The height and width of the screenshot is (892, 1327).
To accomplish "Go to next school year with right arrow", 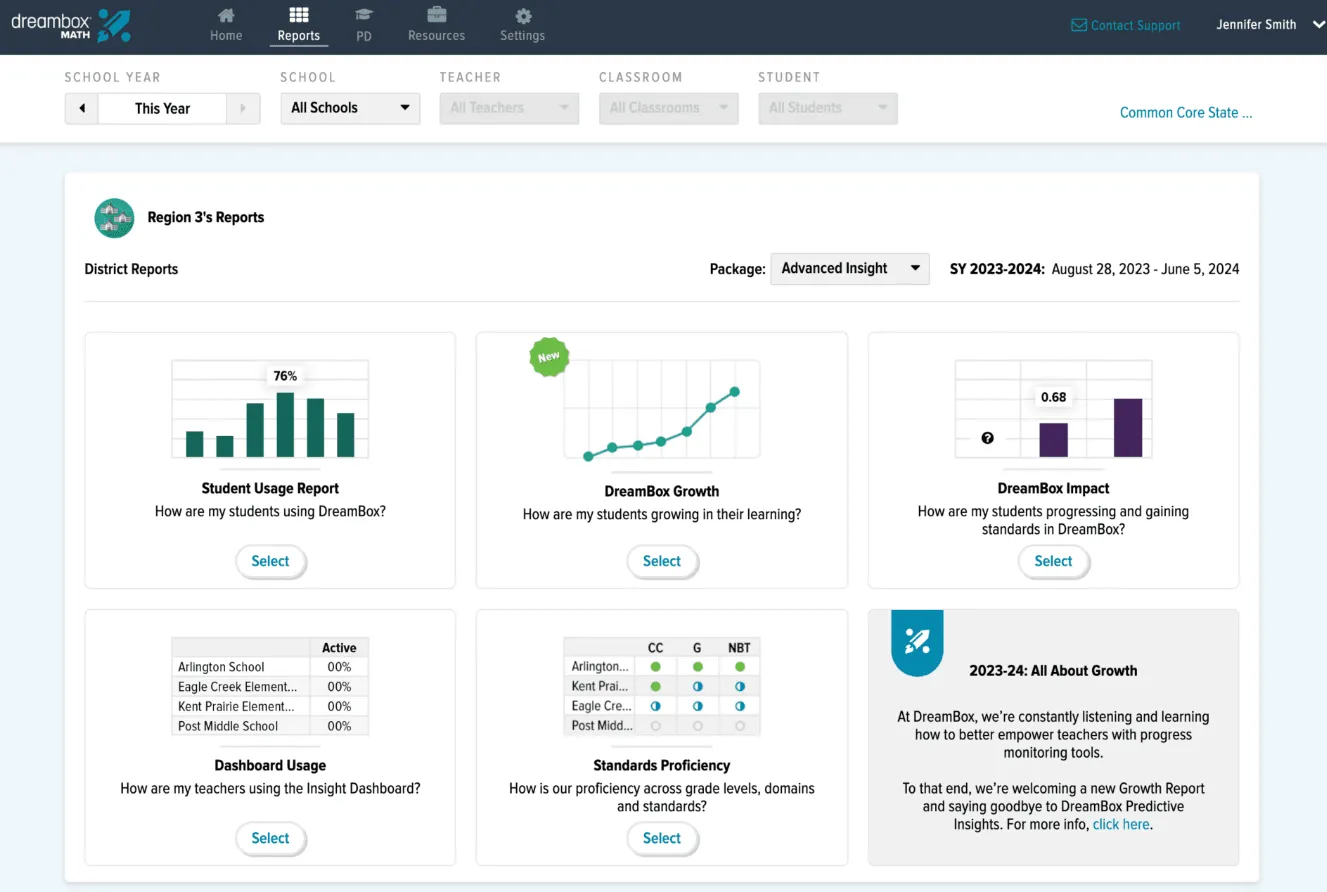I will (x=243, y=108).
